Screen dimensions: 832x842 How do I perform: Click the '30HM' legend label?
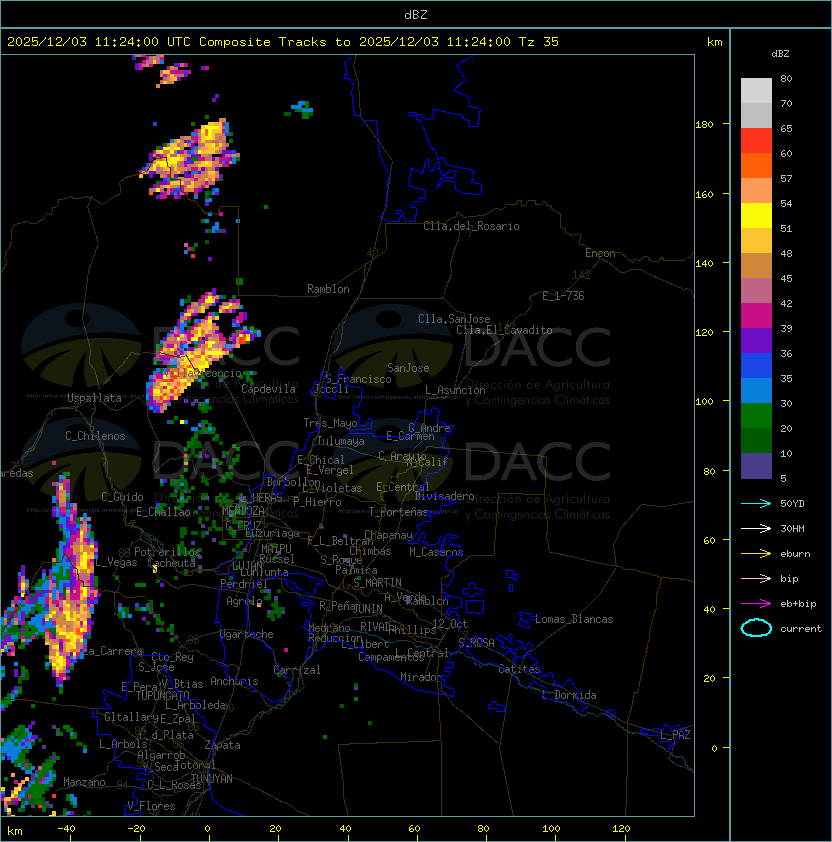[x=792, y=528]
